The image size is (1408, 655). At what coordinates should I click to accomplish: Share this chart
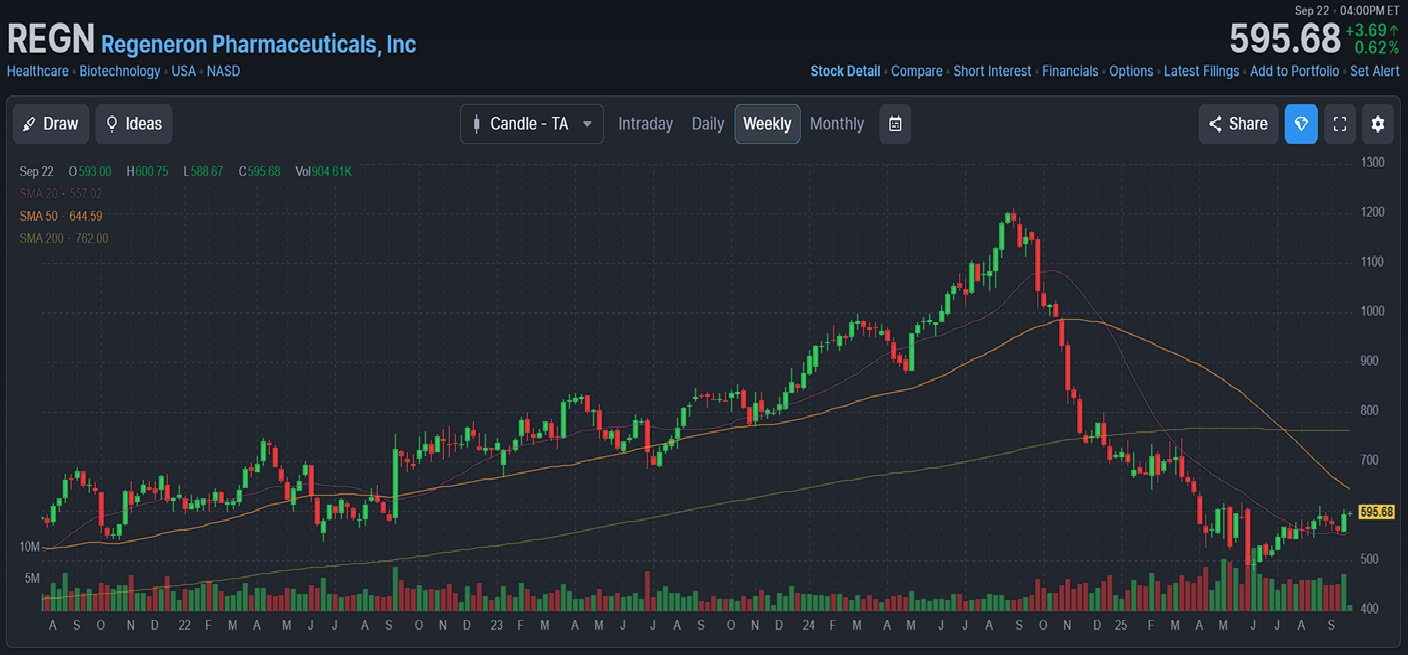(x=1238, y=124)
